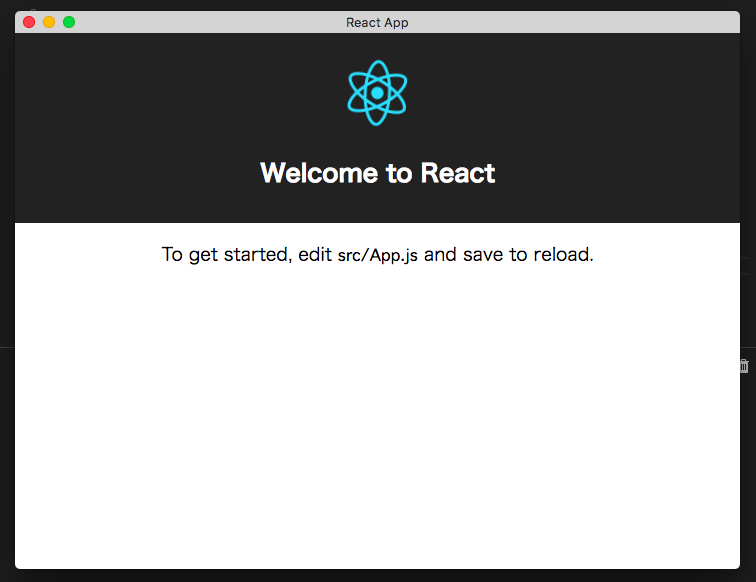Click the "Welcome to React" heading
The height and width of the screenshot is (582, 756).
(x=378, y=173)
